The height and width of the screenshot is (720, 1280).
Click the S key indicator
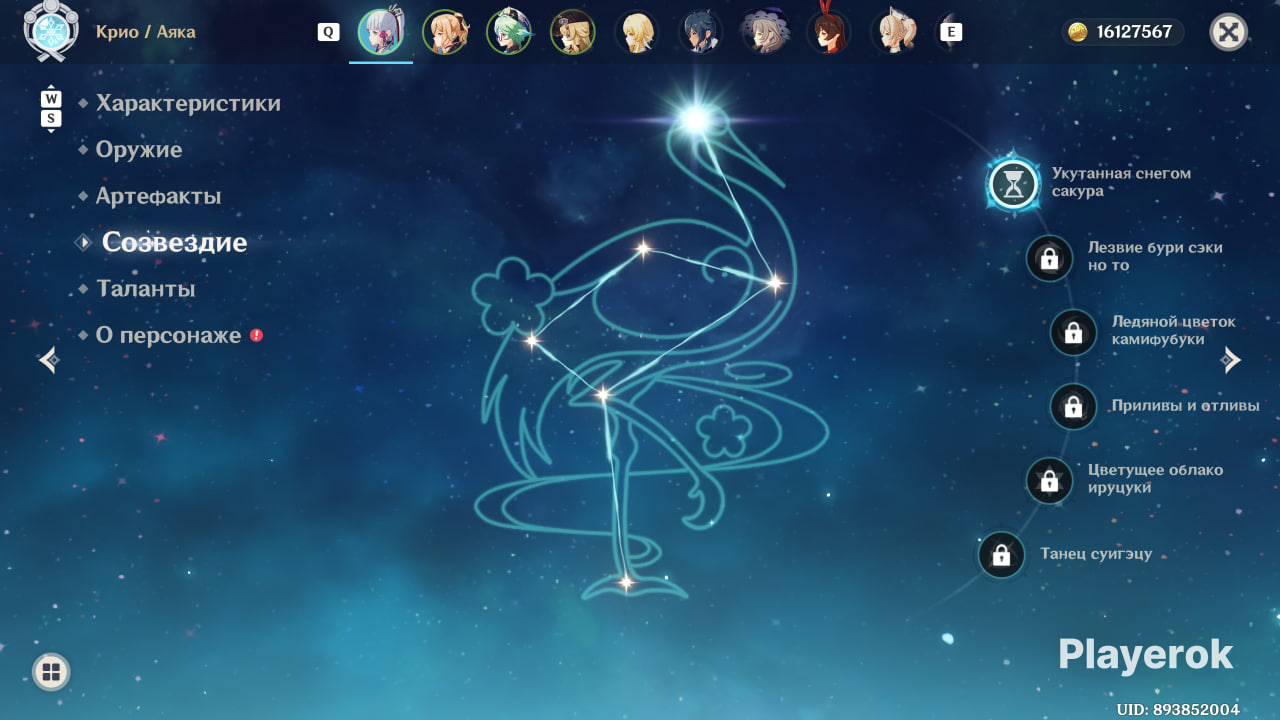point(51,119)
